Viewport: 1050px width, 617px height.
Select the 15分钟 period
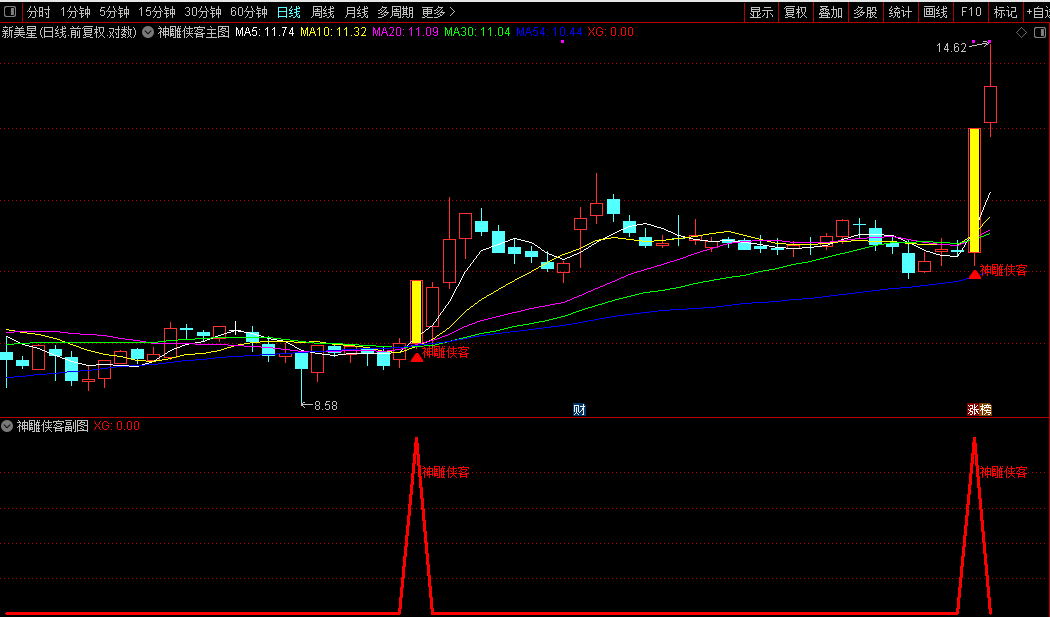tap(157, 12)
